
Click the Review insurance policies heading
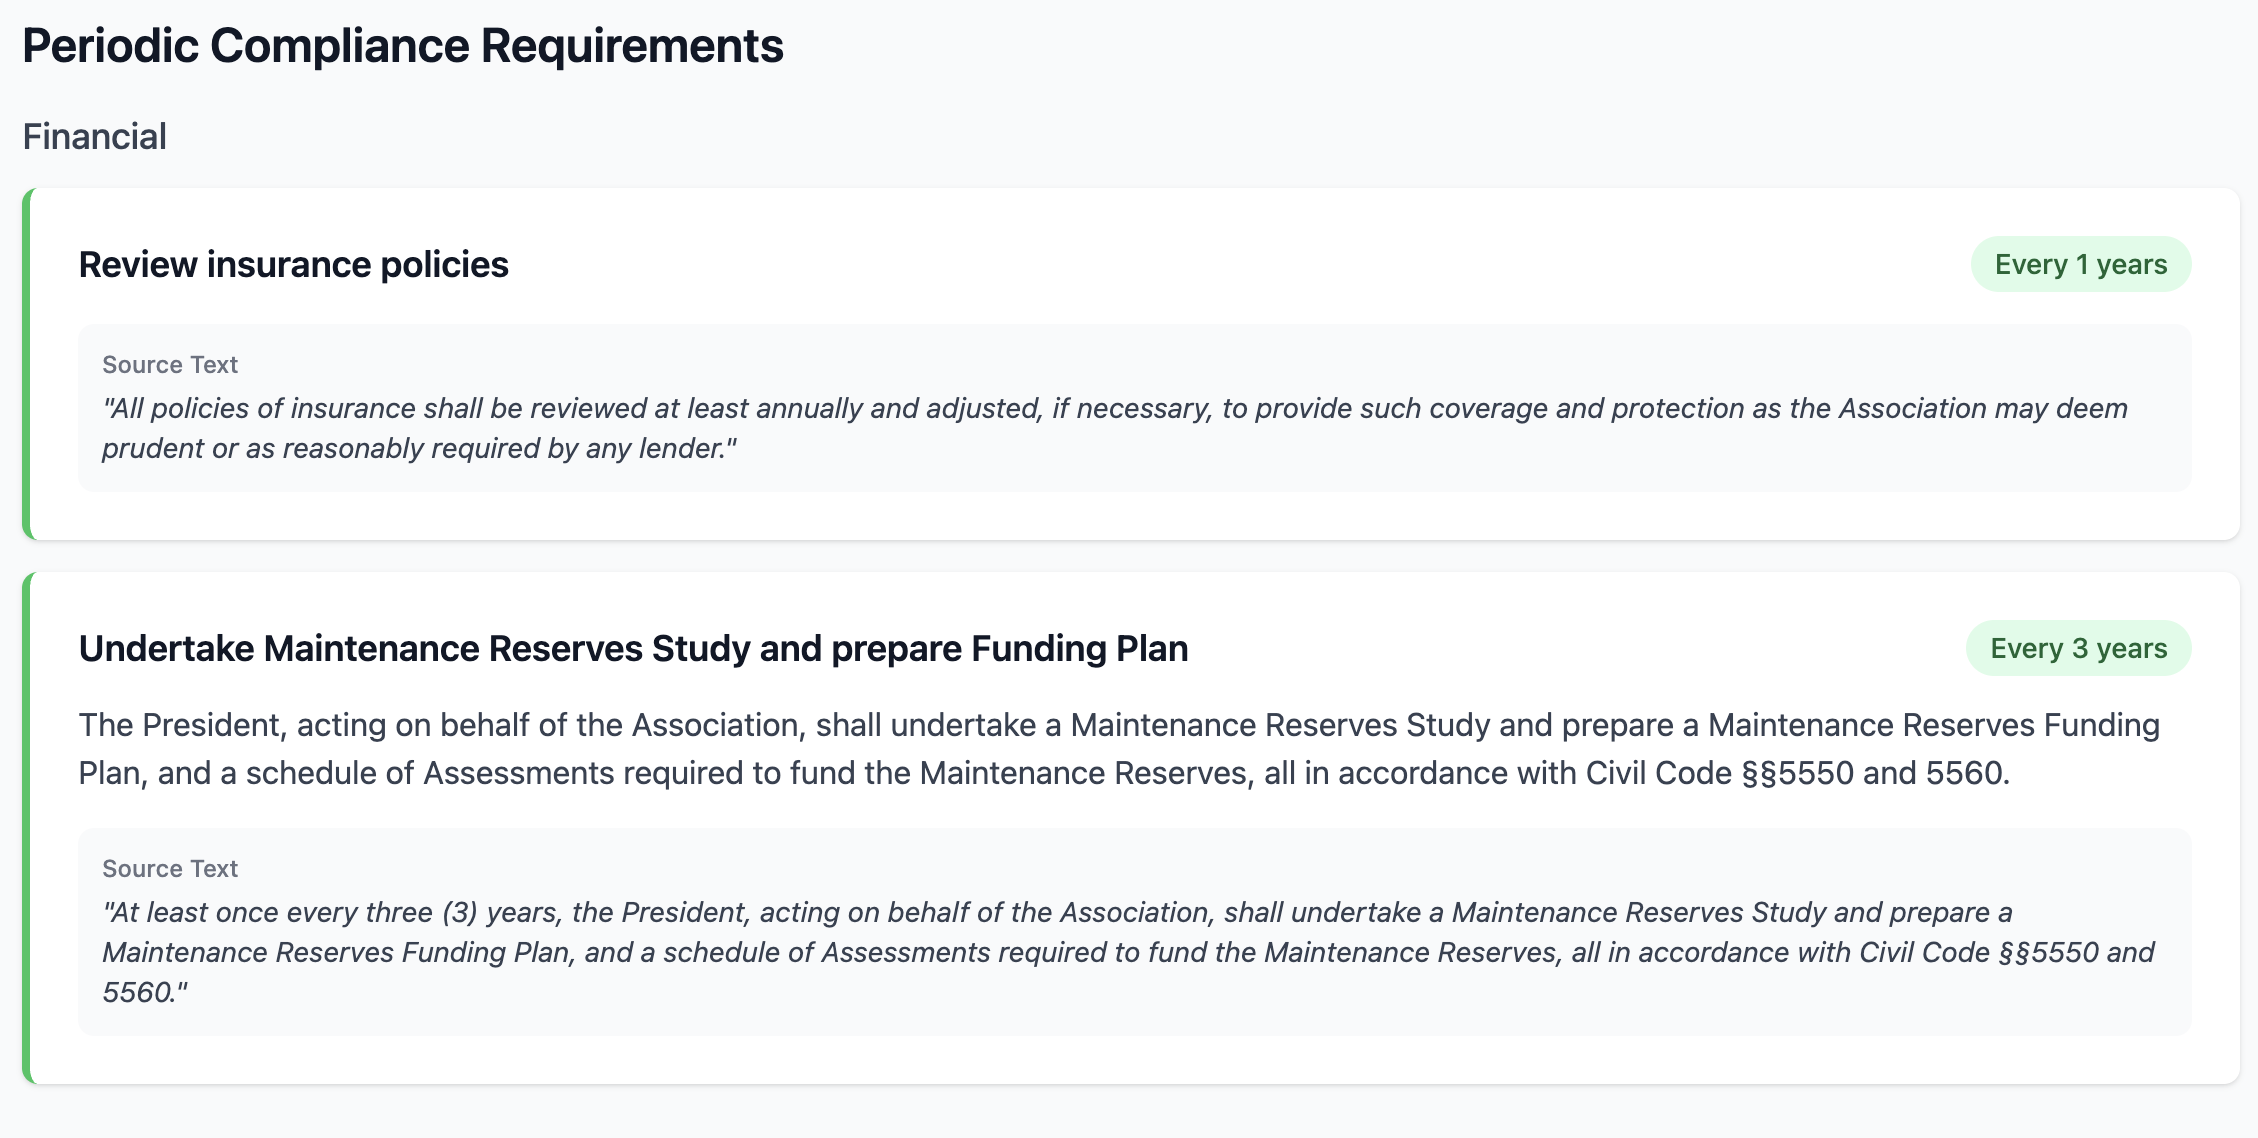pyautogui.click(x=293, y=263)
